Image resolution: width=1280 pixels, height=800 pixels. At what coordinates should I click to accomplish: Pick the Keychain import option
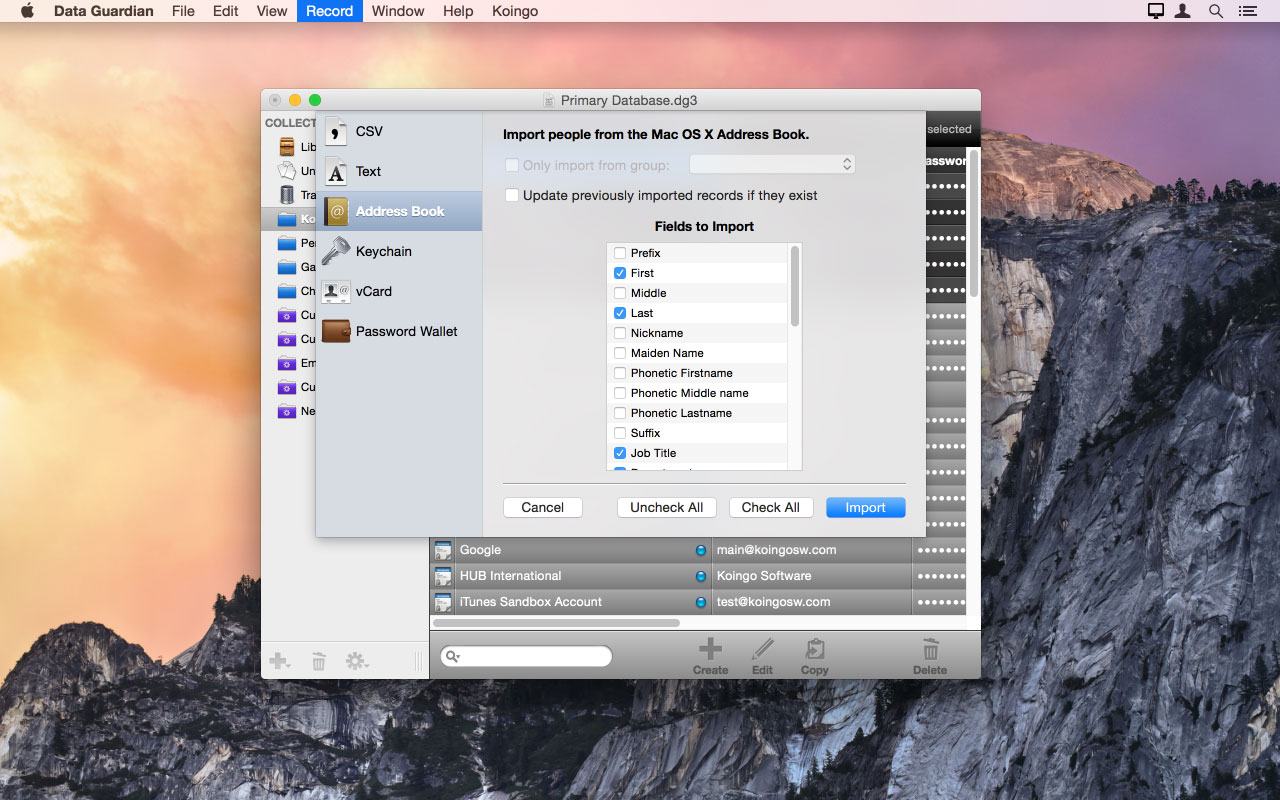pyautogui.click(x=399, y=251)
